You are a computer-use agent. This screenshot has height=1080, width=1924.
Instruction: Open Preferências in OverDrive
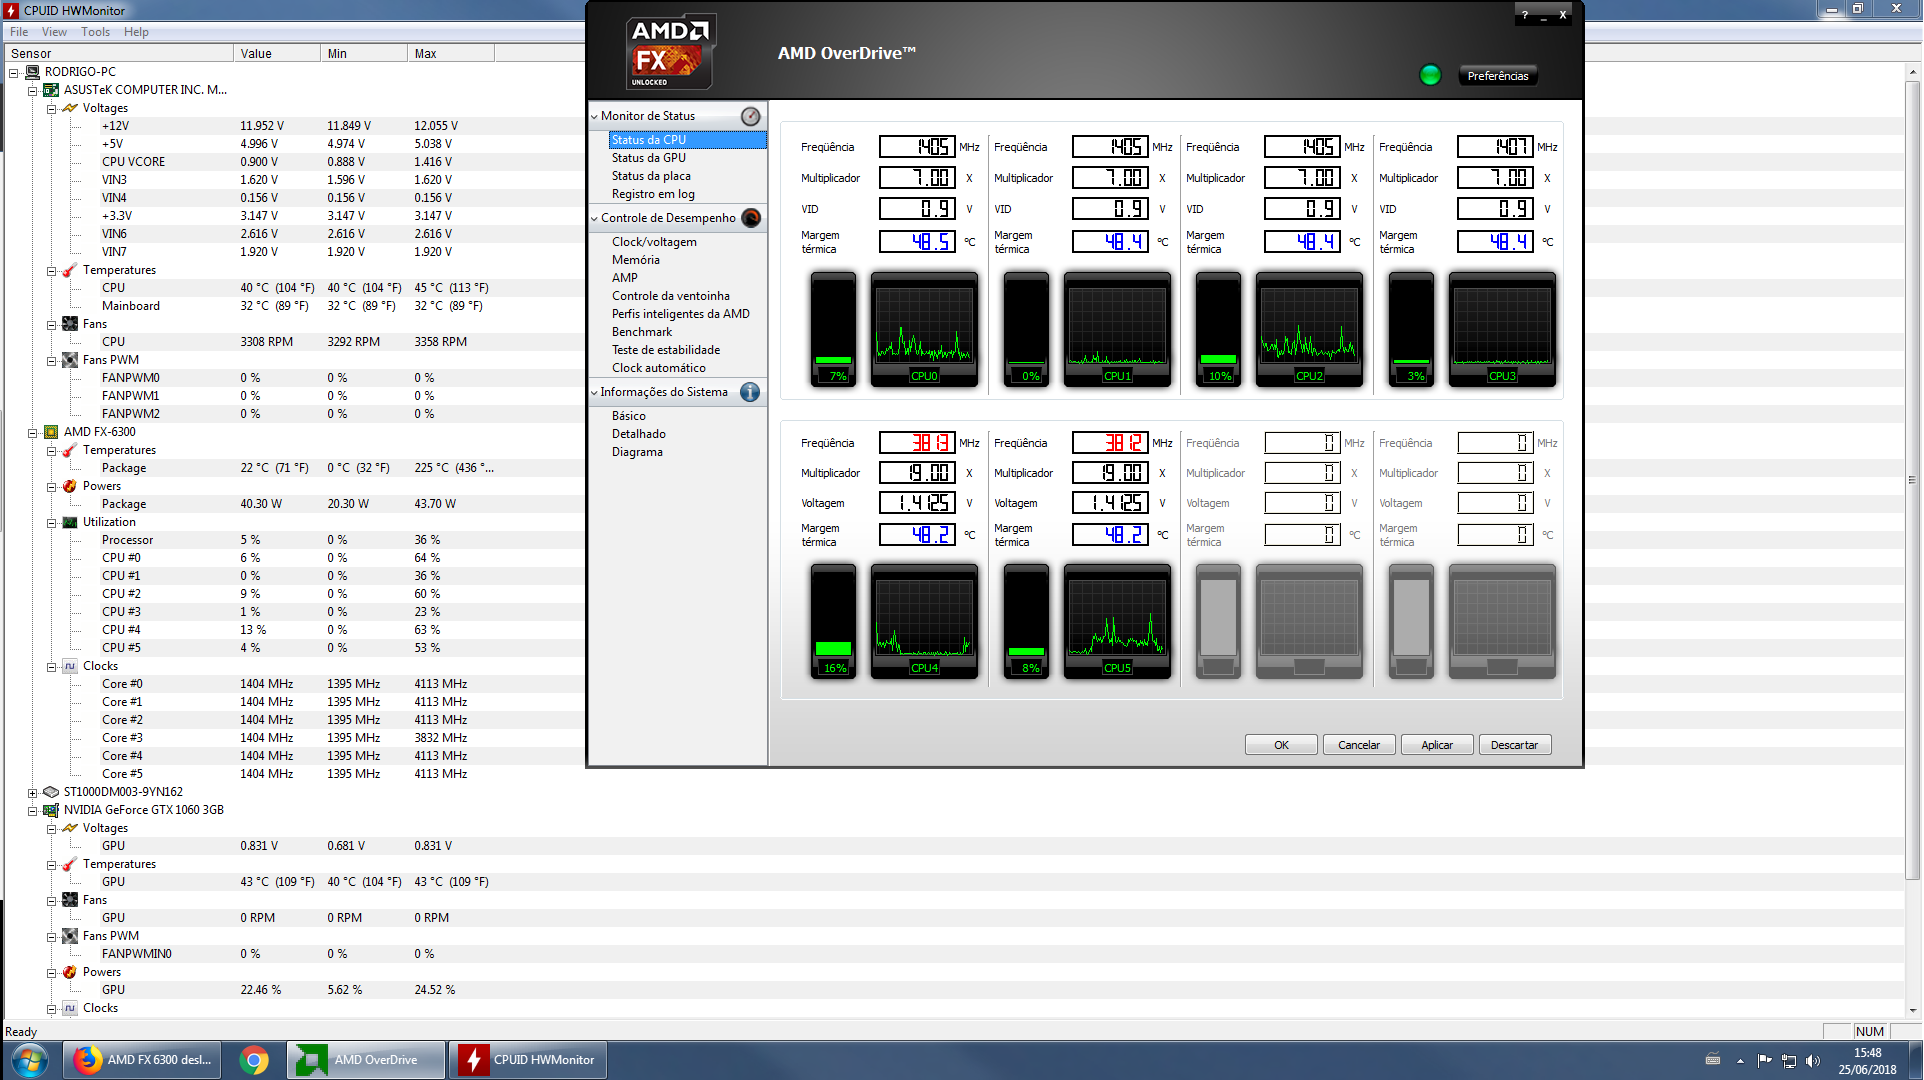[1497, 76]
